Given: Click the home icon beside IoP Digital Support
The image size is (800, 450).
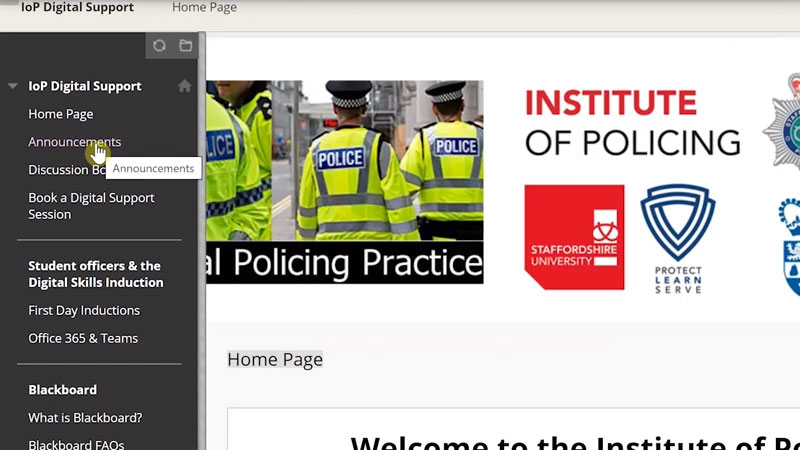Looking at the screenshot, I should pyautogui.click(x=184, y=86).
